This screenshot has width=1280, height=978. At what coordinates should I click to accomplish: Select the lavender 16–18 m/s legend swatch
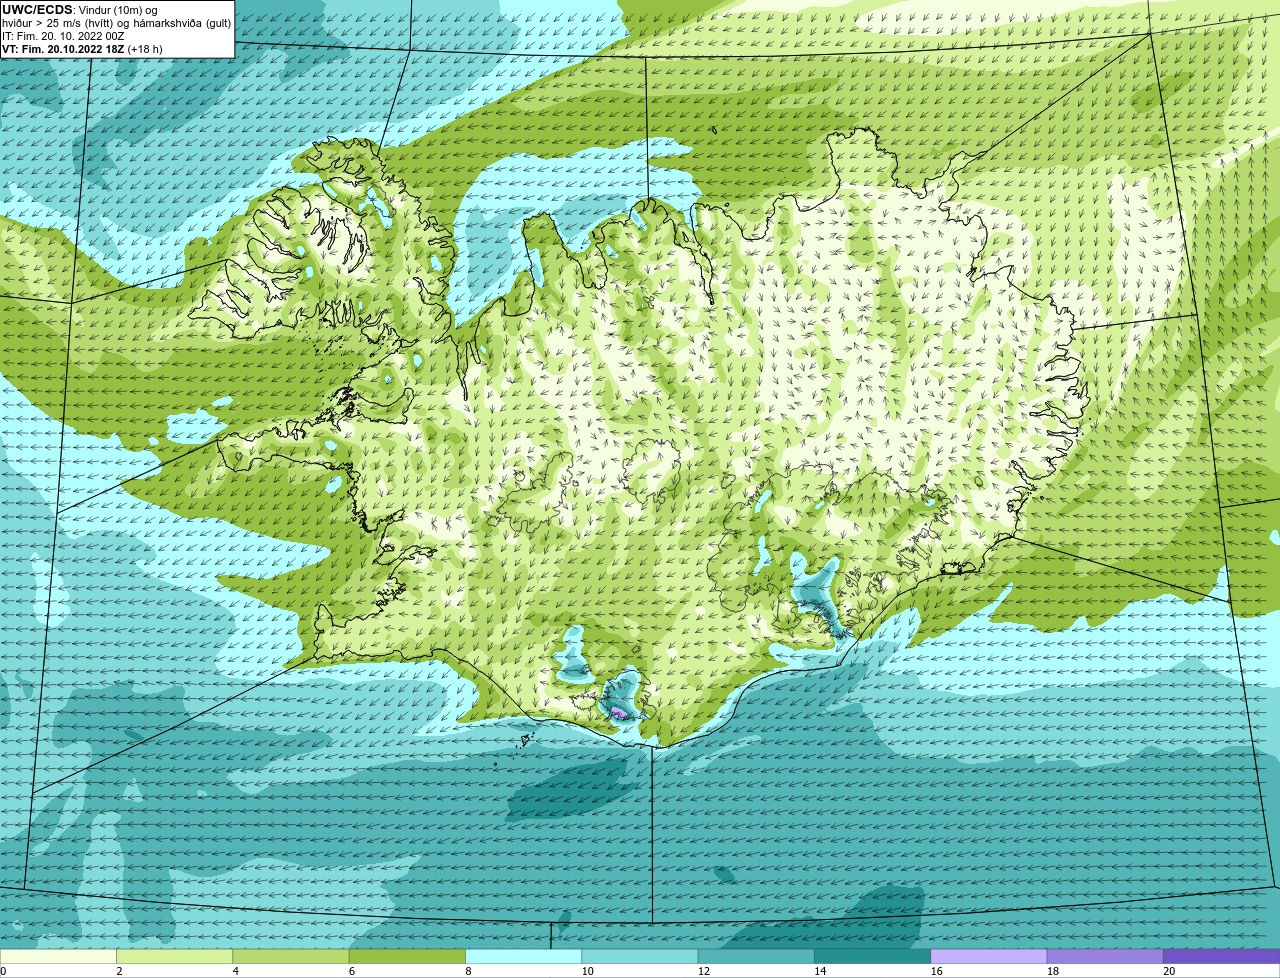pyautogui.click(x=989, y=957)
